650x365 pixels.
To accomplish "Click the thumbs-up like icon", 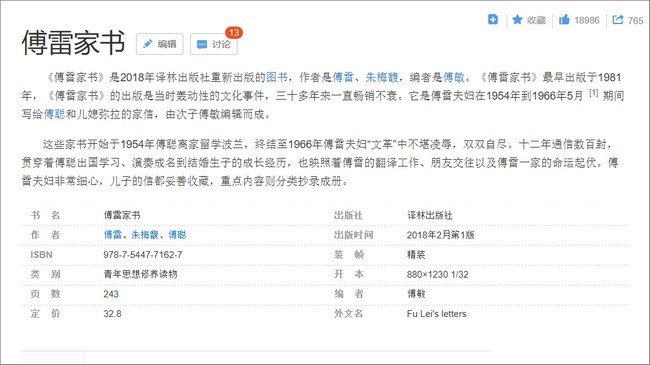I will [x=564, y=19].
